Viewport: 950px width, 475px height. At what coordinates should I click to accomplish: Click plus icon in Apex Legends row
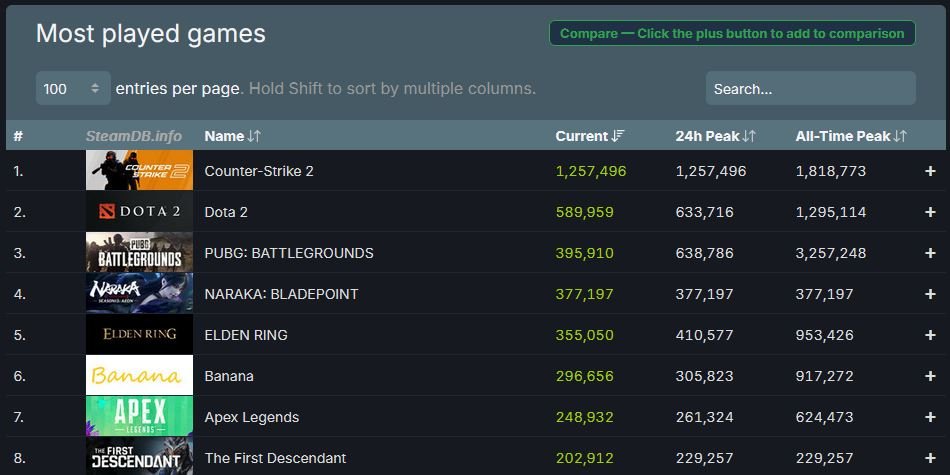coord(930,417)
